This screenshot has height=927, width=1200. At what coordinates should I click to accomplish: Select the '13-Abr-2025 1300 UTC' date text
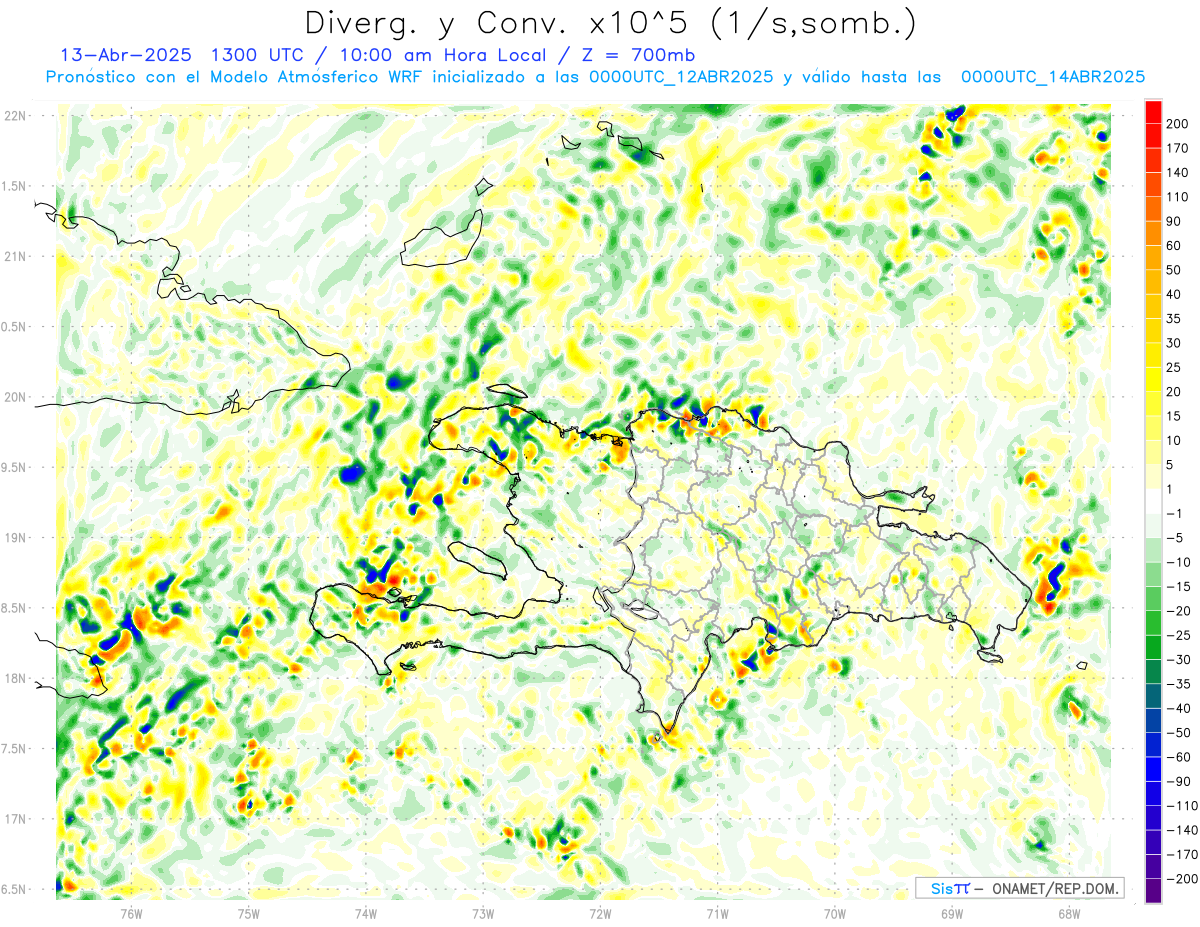click(x=183, y=55)
